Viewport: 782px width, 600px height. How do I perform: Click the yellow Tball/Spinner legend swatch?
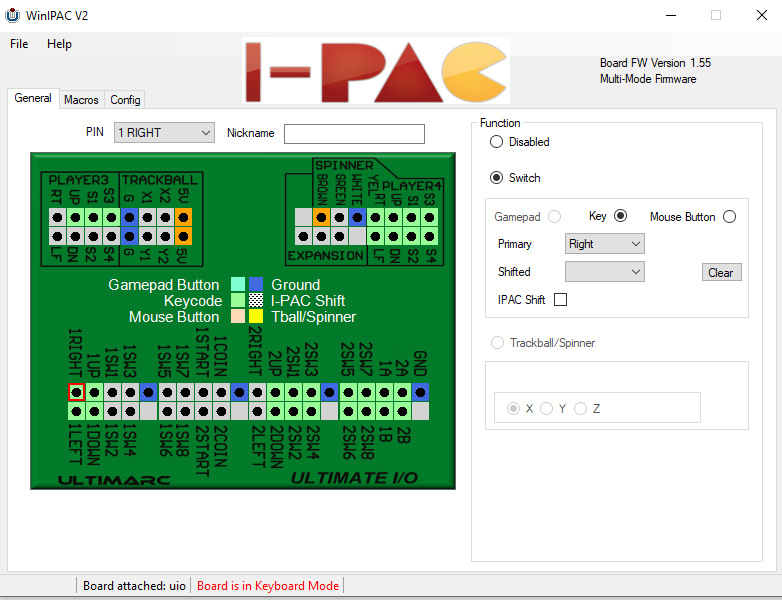click(x=256, y=317)
